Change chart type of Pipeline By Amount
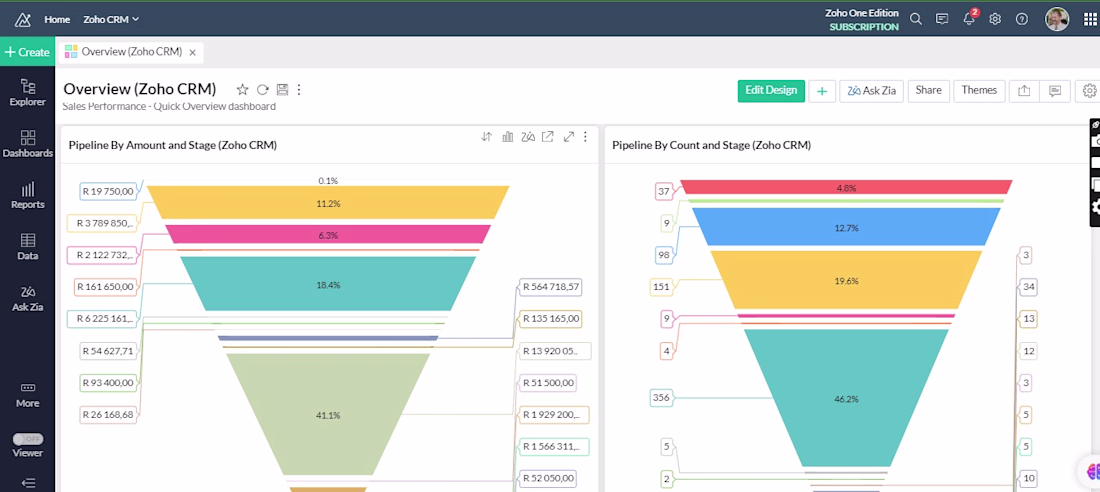The height and width of the screenshot is (492, 1100). click(507, 137)
